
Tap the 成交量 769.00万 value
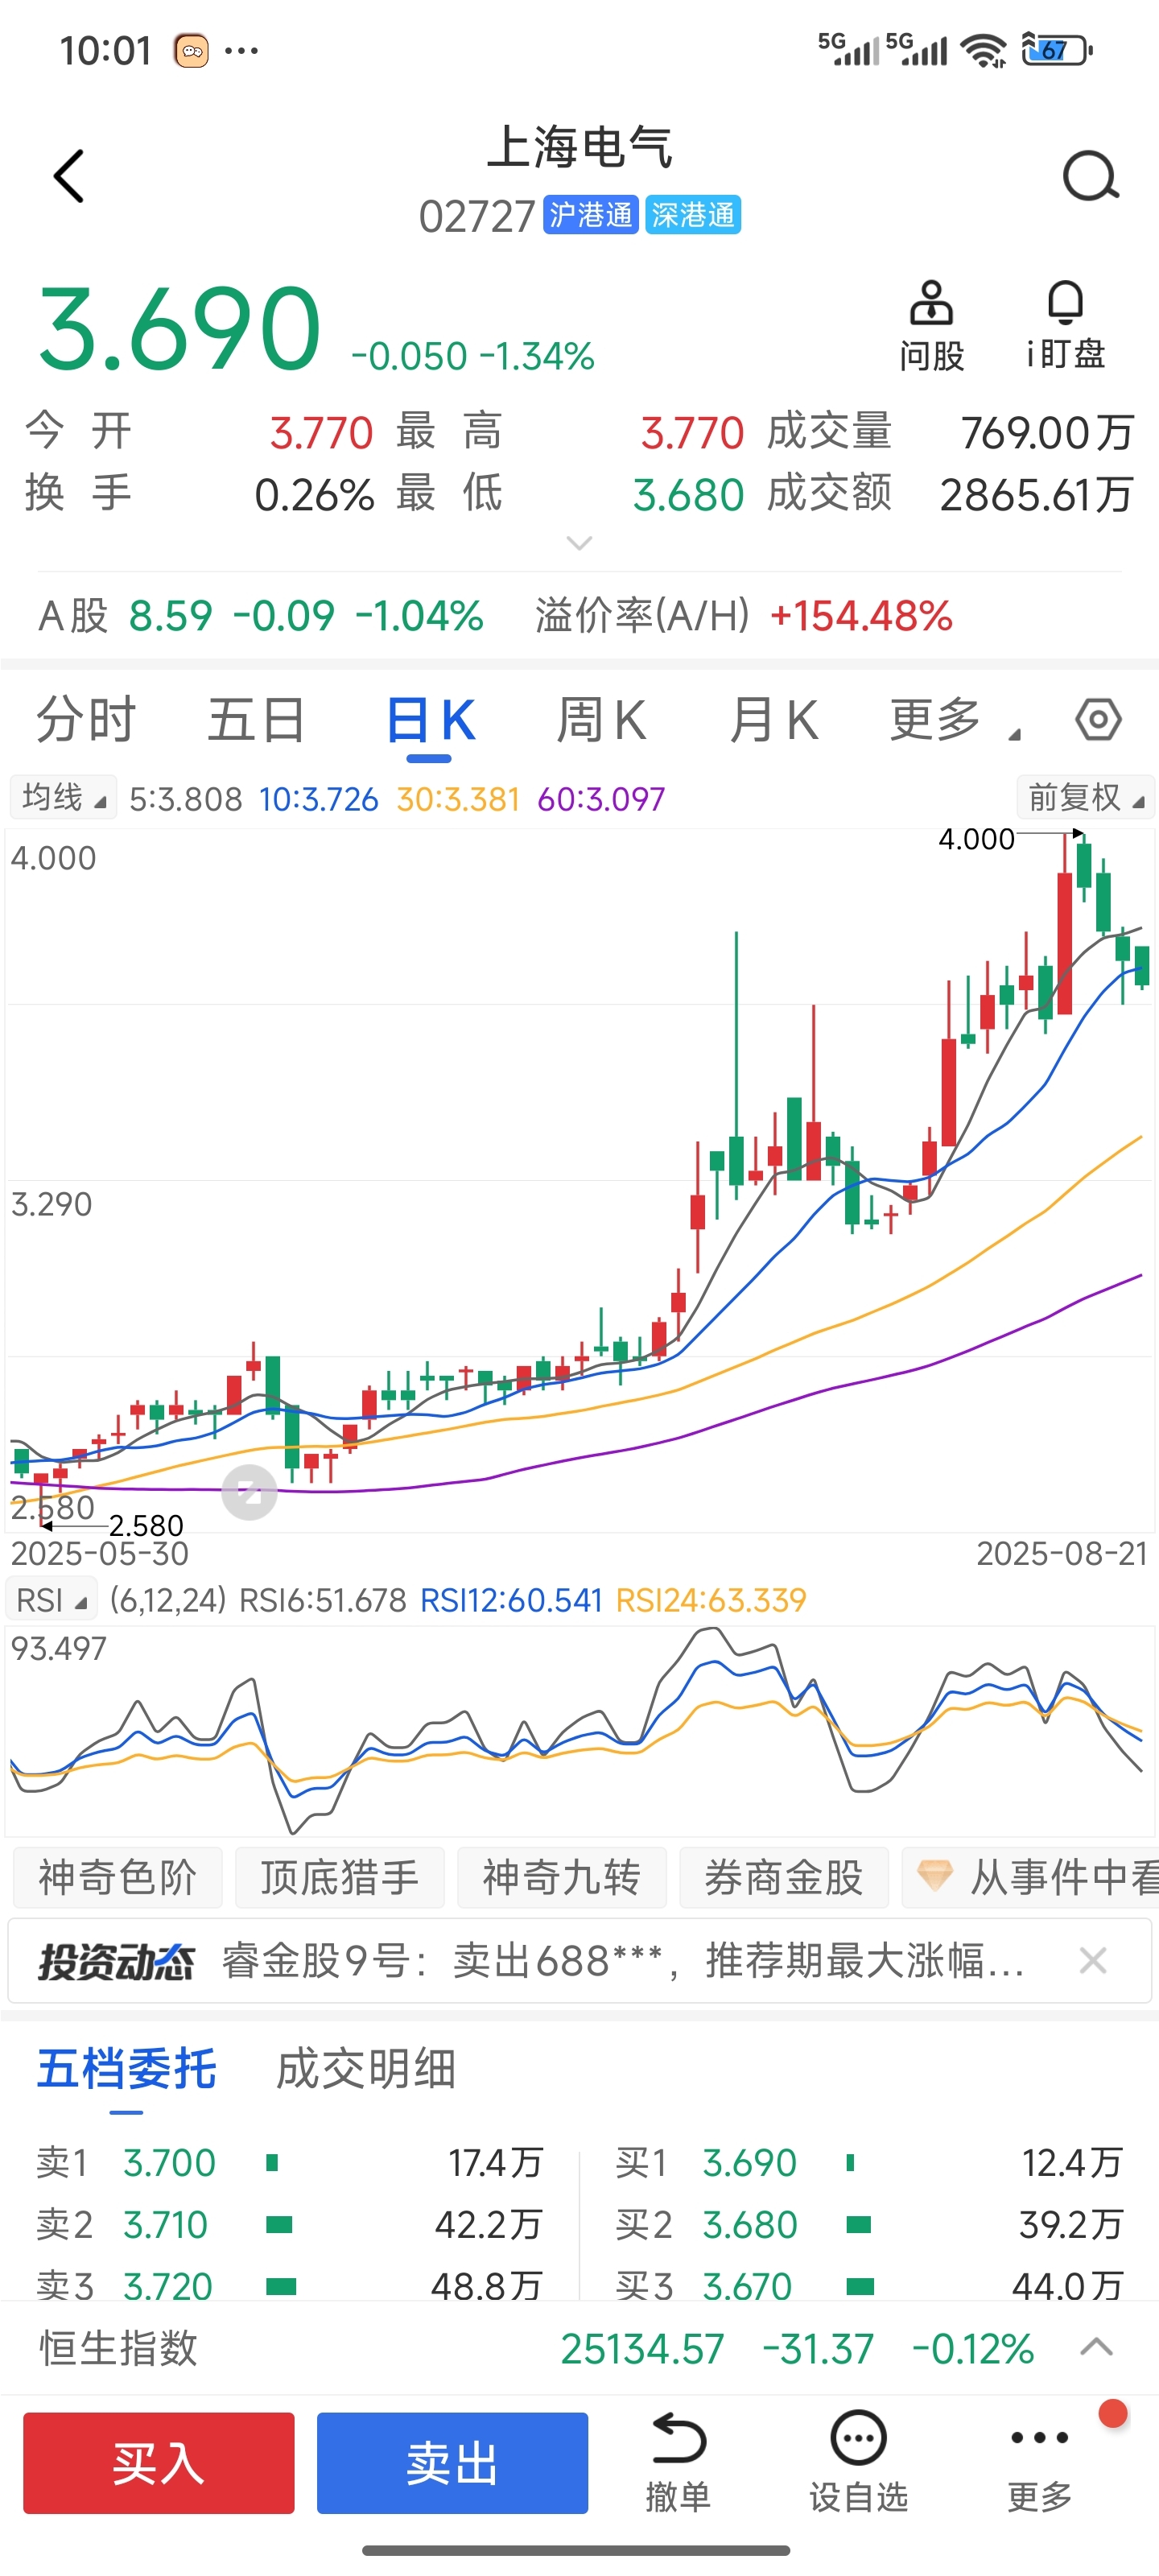(1047, 433)
